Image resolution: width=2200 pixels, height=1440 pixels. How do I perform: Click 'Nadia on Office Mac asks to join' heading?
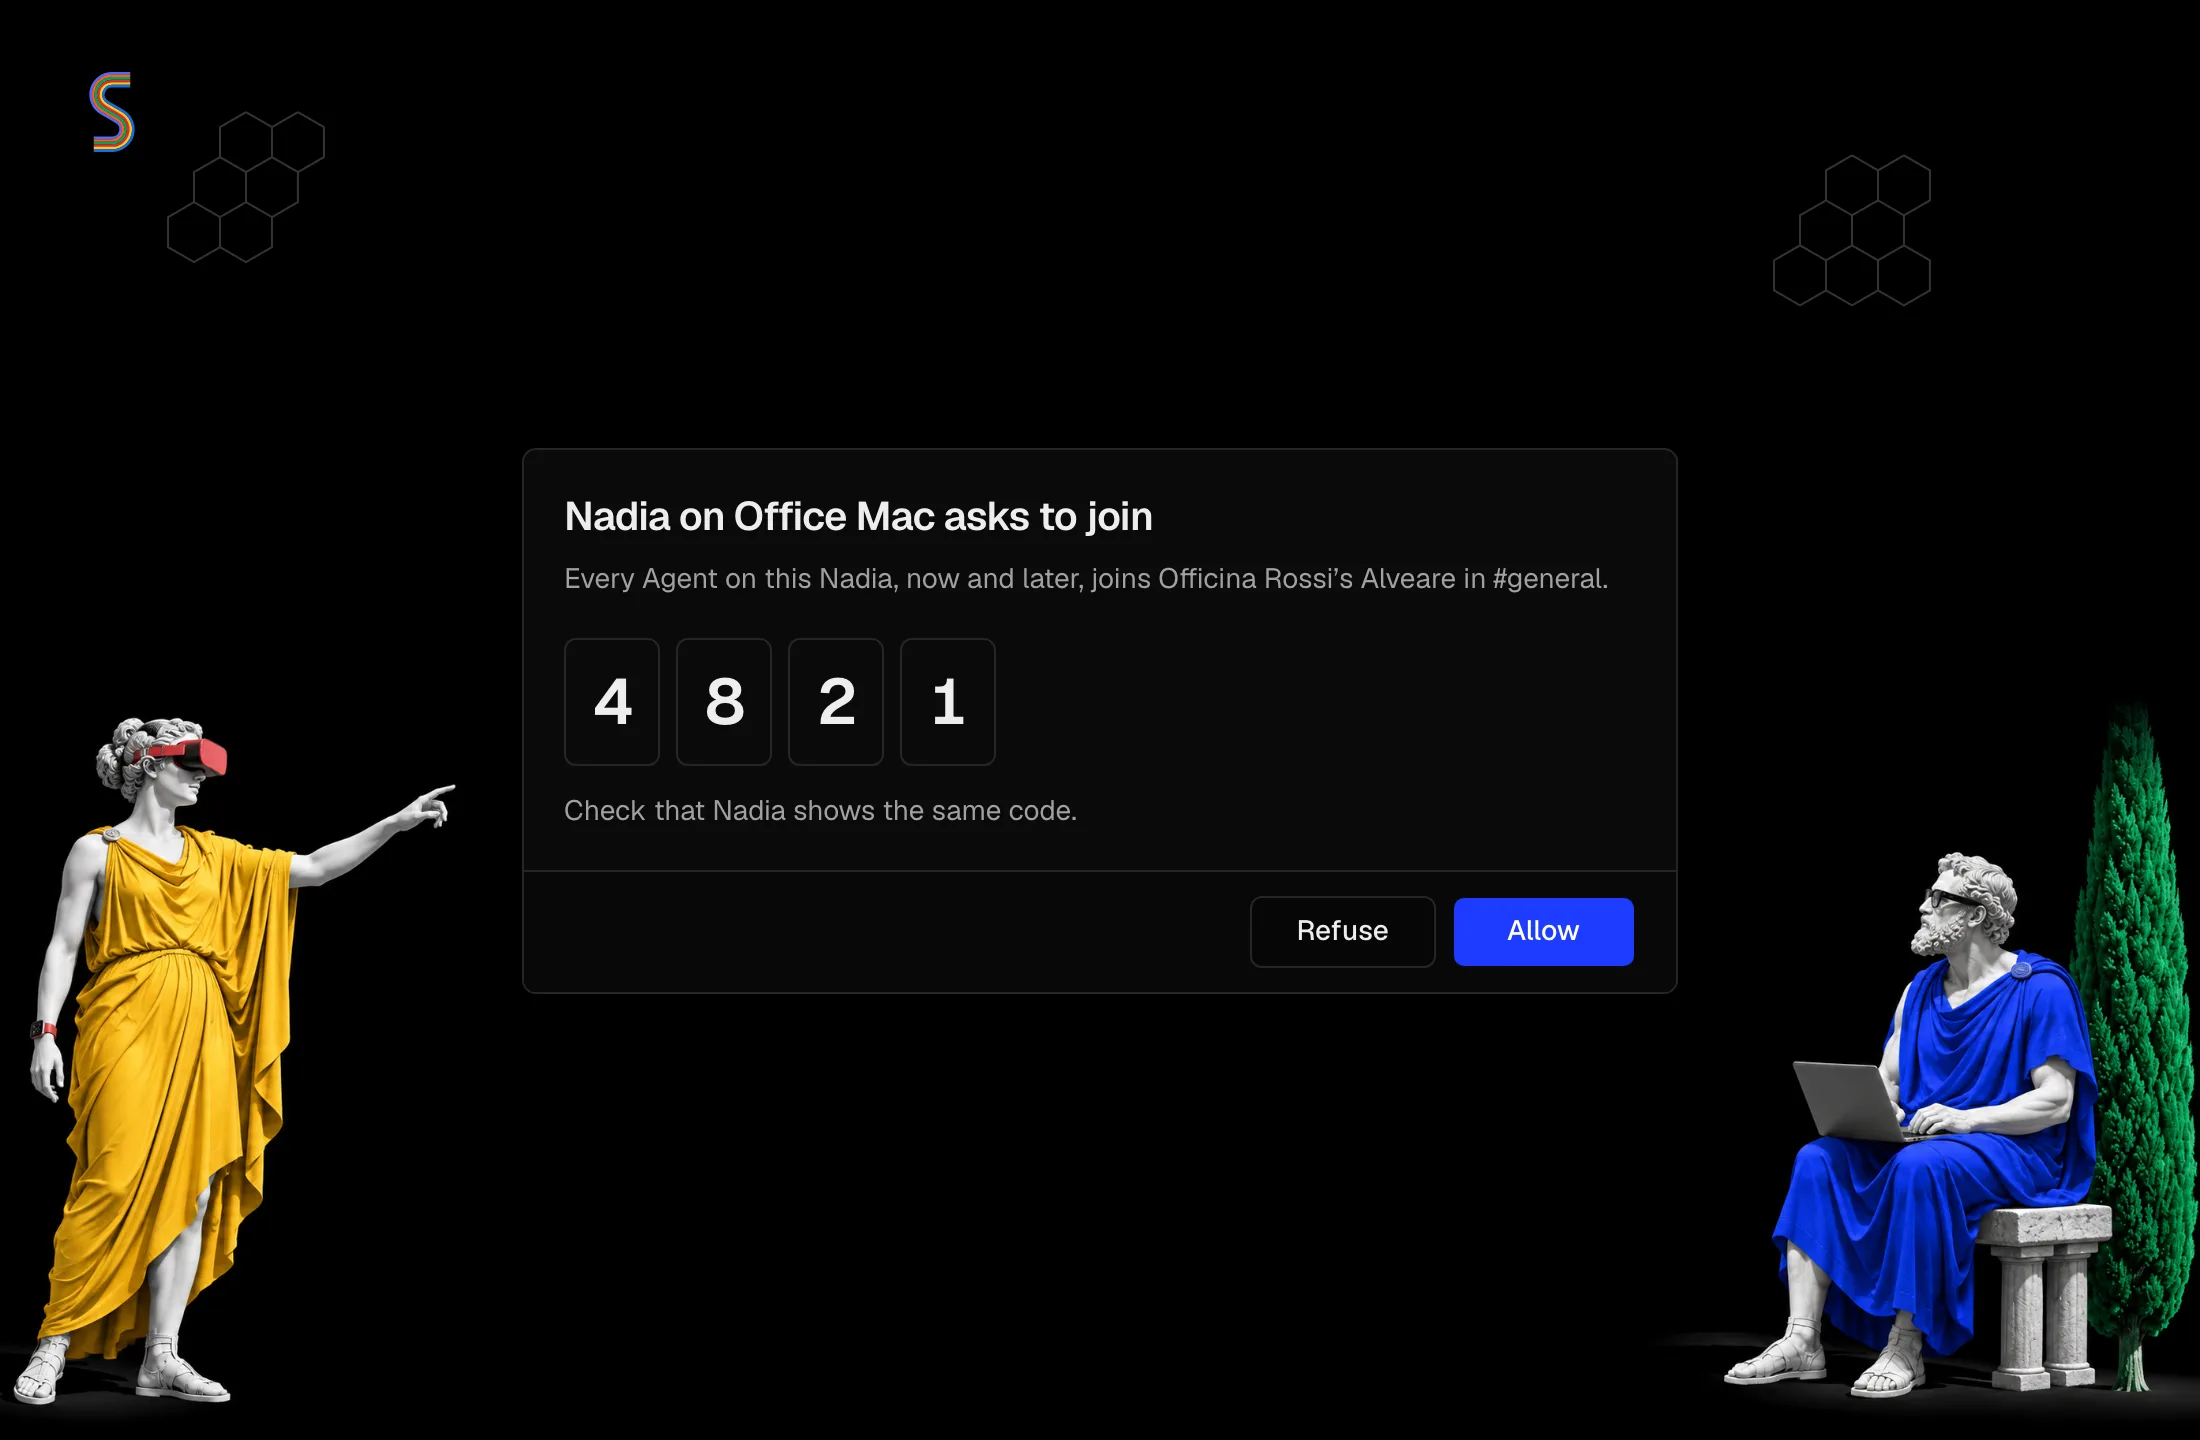point(858,517)
